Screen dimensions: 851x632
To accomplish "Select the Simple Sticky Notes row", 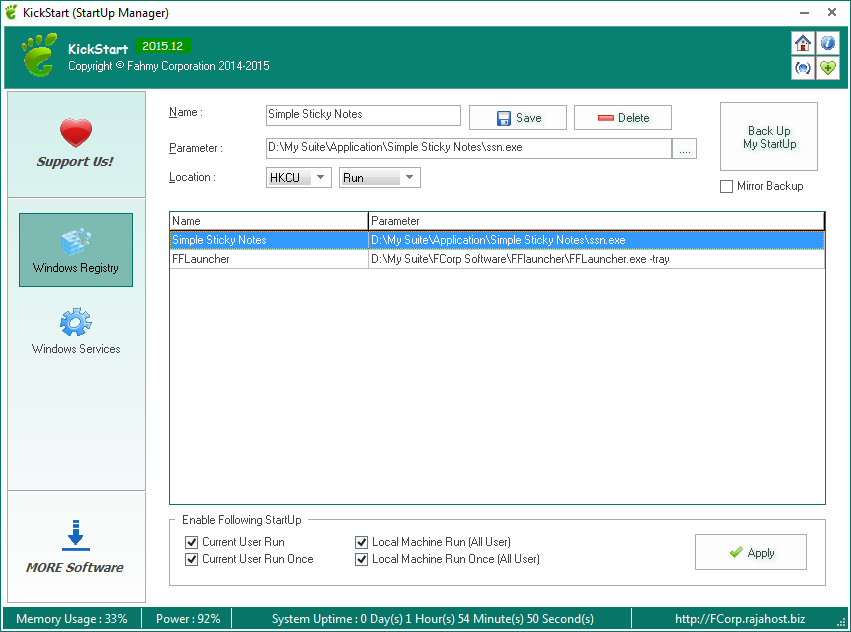I will click(497, 240).
